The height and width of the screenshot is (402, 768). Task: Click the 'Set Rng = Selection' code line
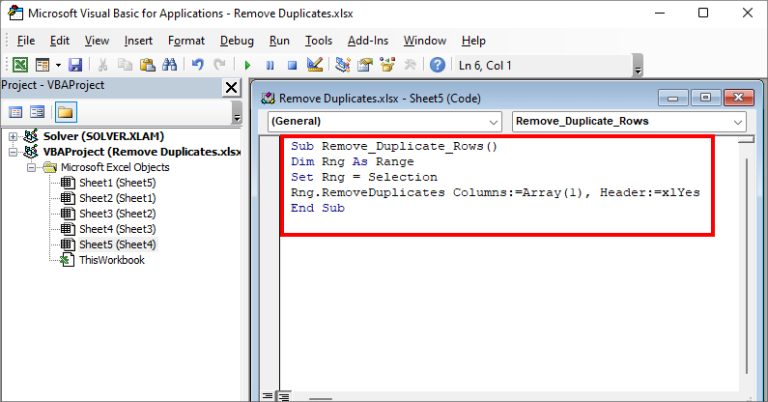click(364, 177)
